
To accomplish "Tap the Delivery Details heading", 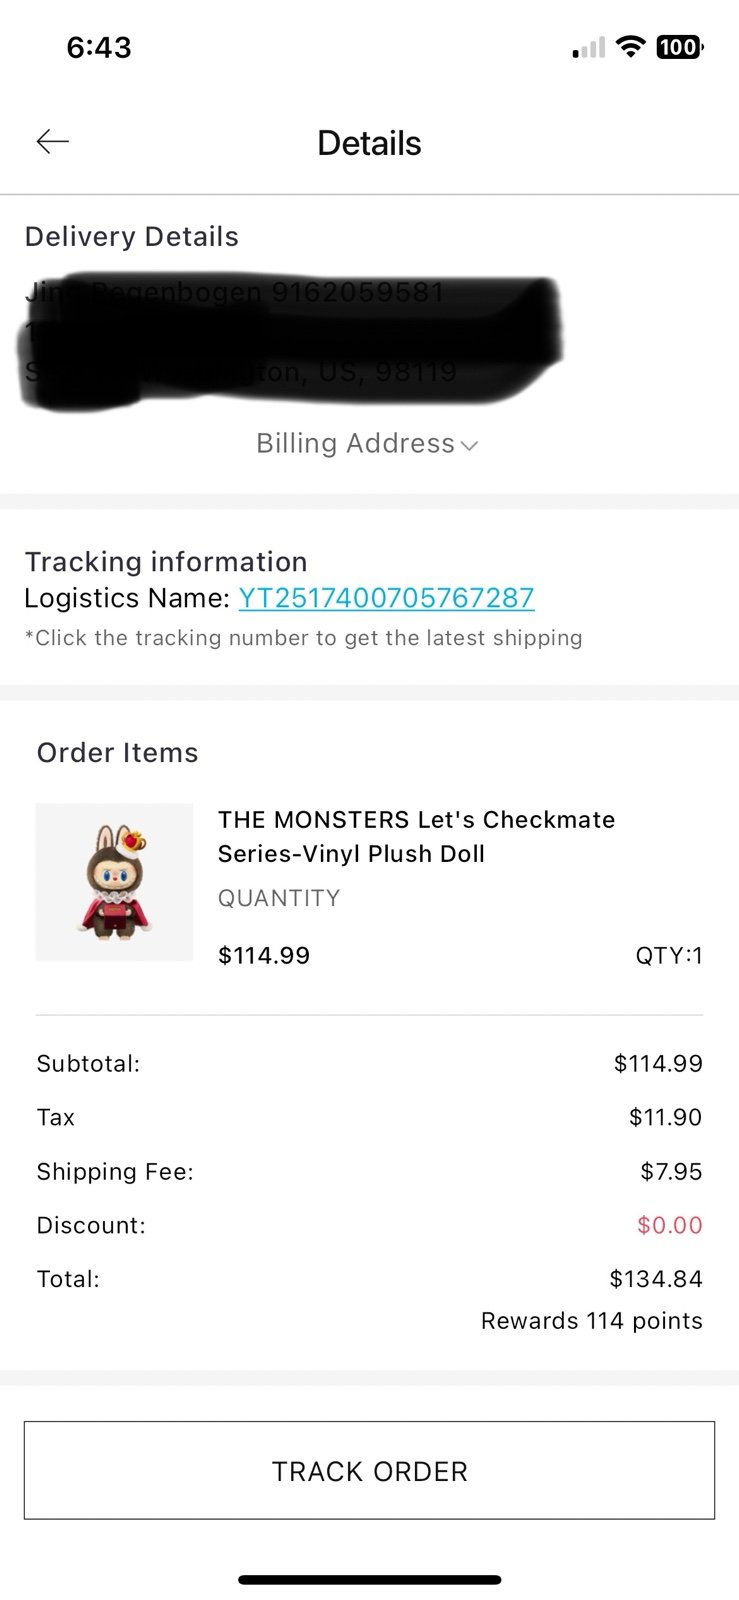I will (x=132, y=237).
